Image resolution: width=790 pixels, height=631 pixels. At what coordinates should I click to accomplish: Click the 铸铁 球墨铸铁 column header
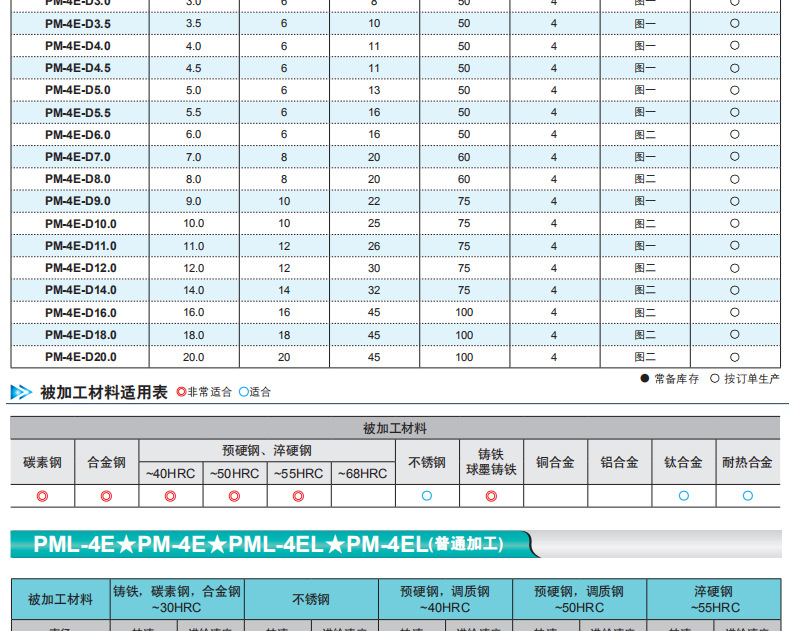click(491, 462)
